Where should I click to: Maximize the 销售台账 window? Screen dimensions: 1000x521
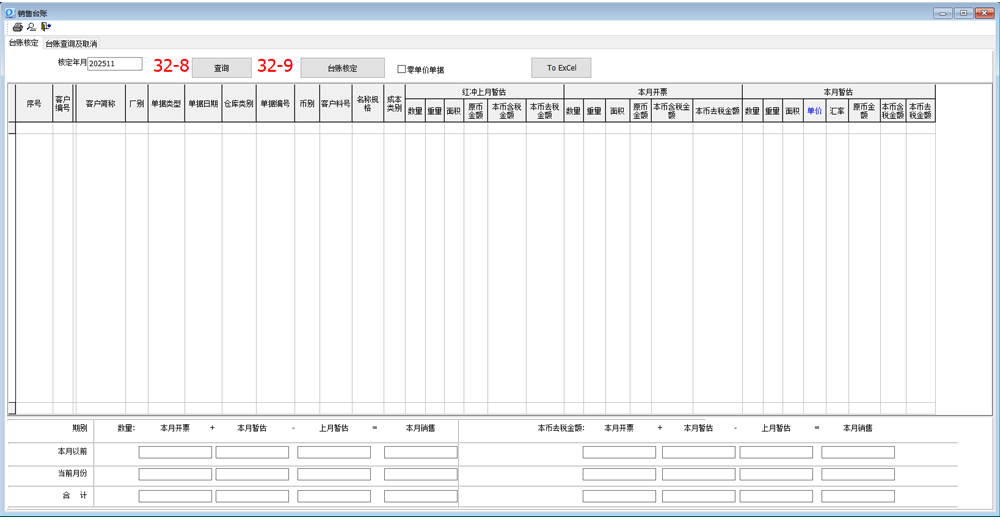coord(963,13)
